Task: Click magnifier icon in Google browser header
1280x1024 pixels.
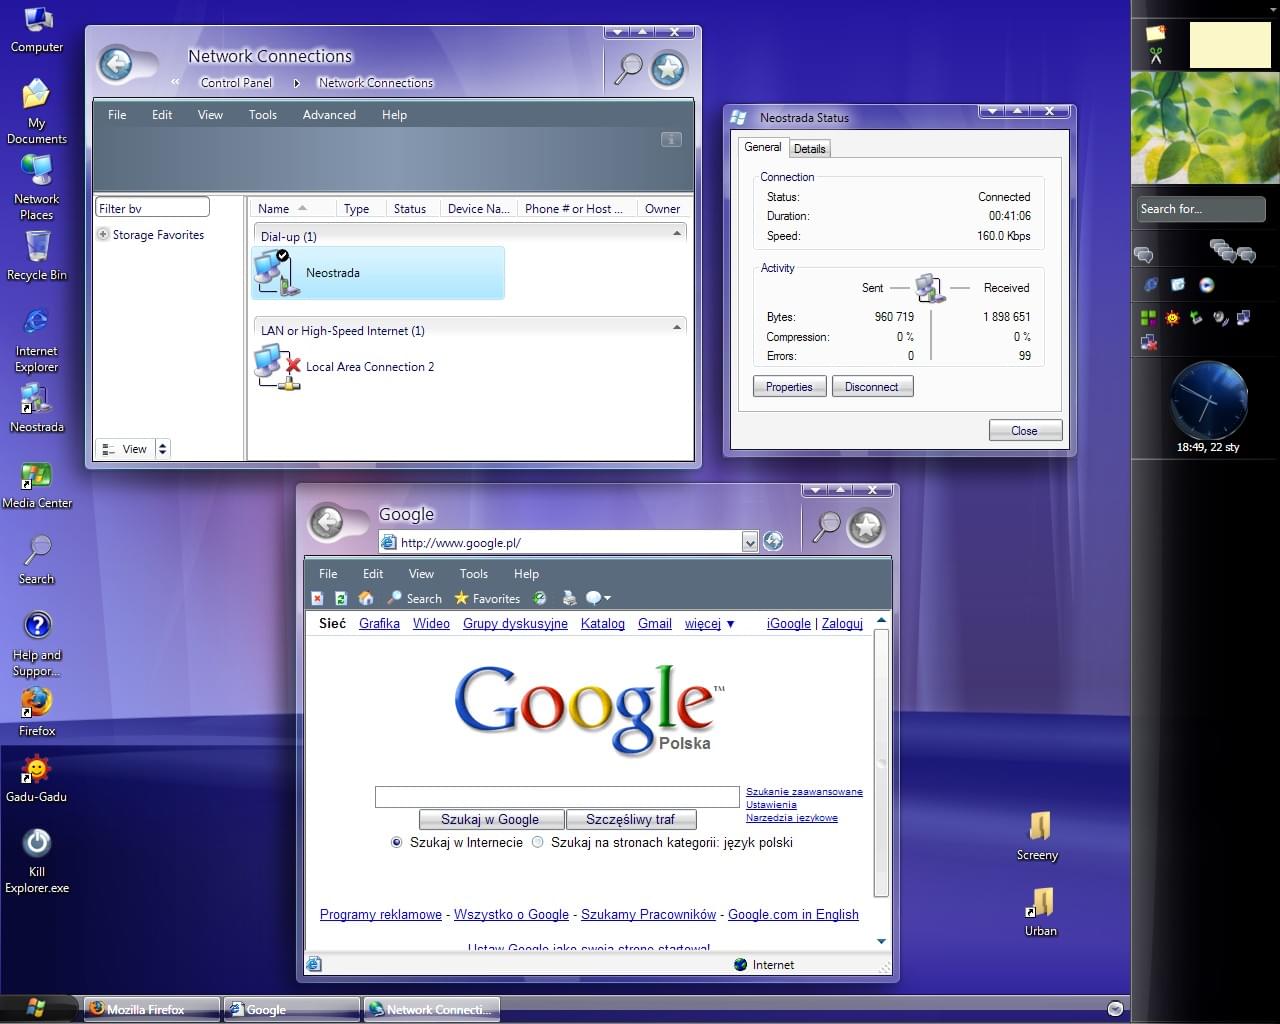Action: (x=827, y=526)
